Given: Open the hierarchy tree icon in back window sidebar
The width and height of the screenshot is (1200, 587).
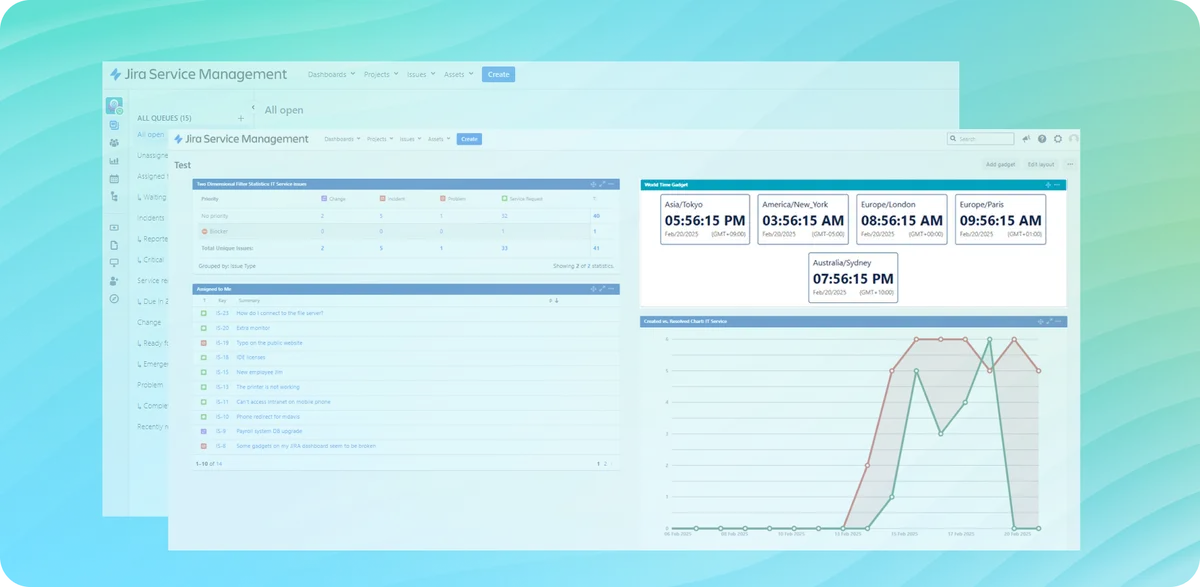Looking at the screenshot, I should tap(114, 197).
